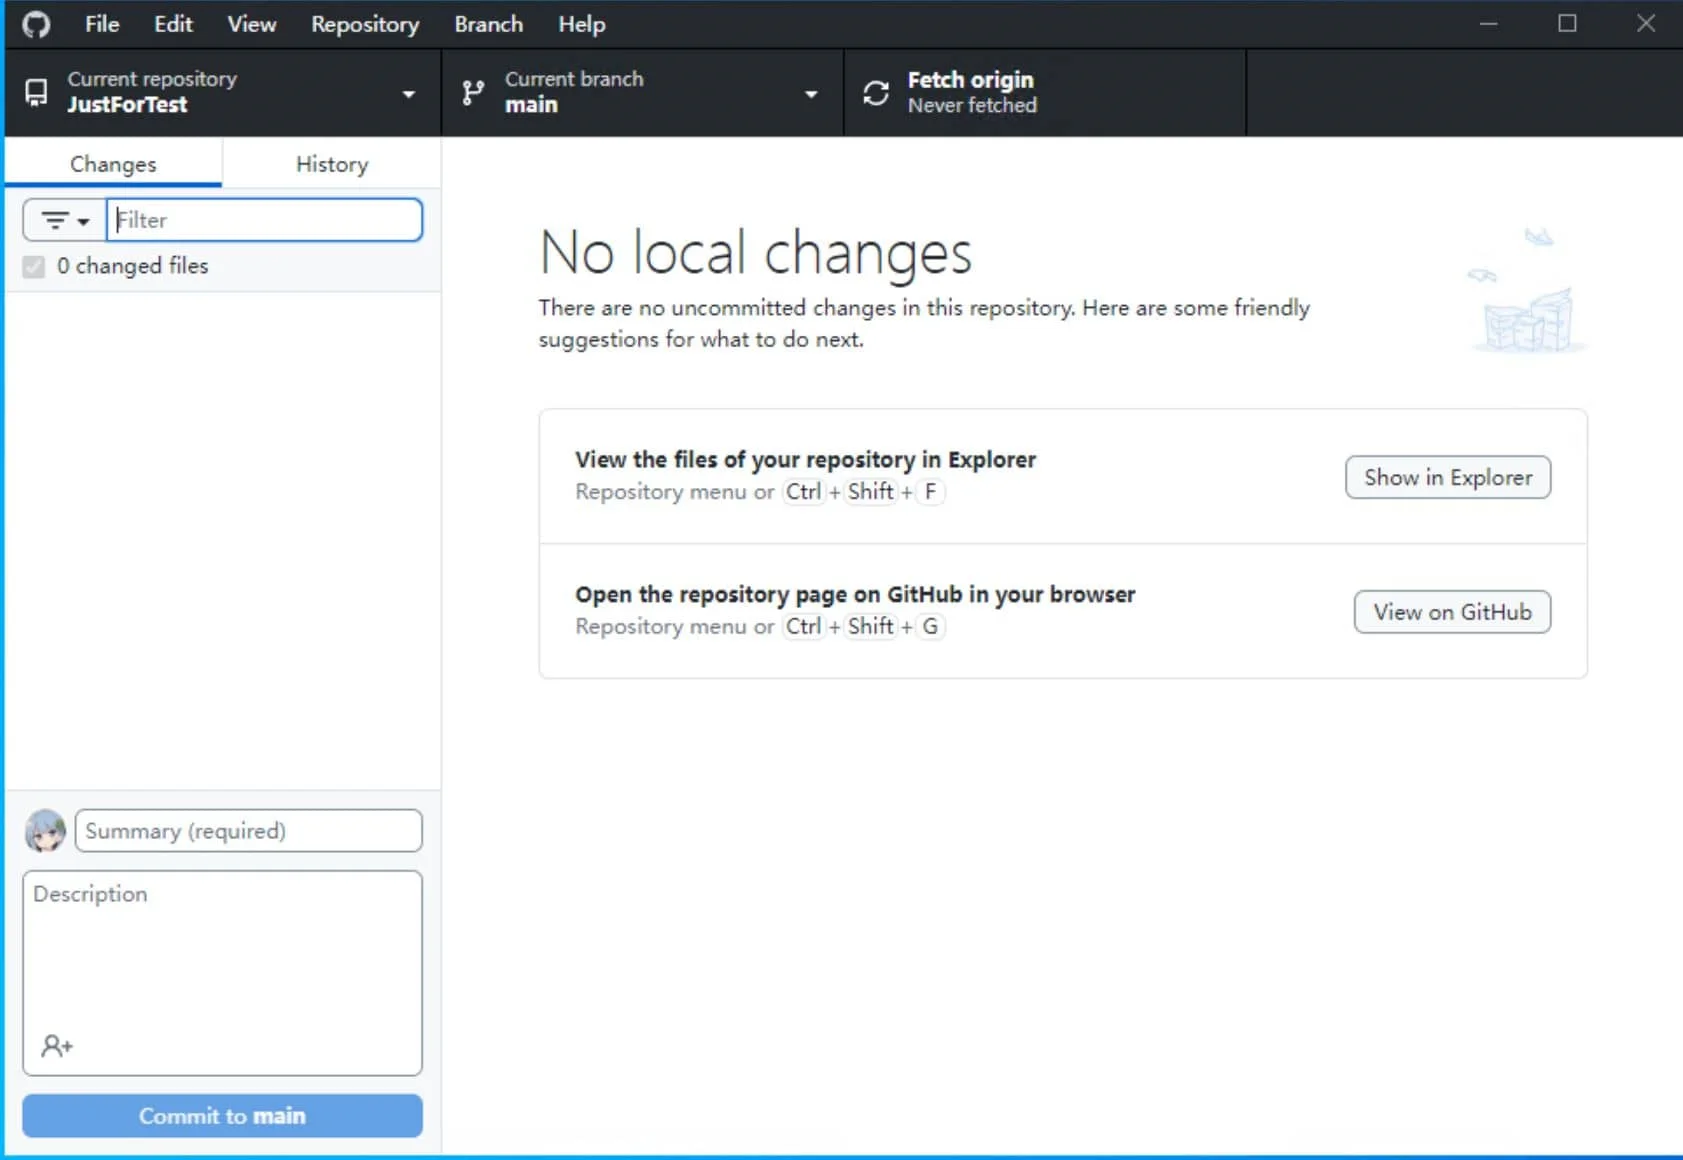Open the Help menu
Viewport: 1683px width, 1160px height.
(x=582, y=24)
